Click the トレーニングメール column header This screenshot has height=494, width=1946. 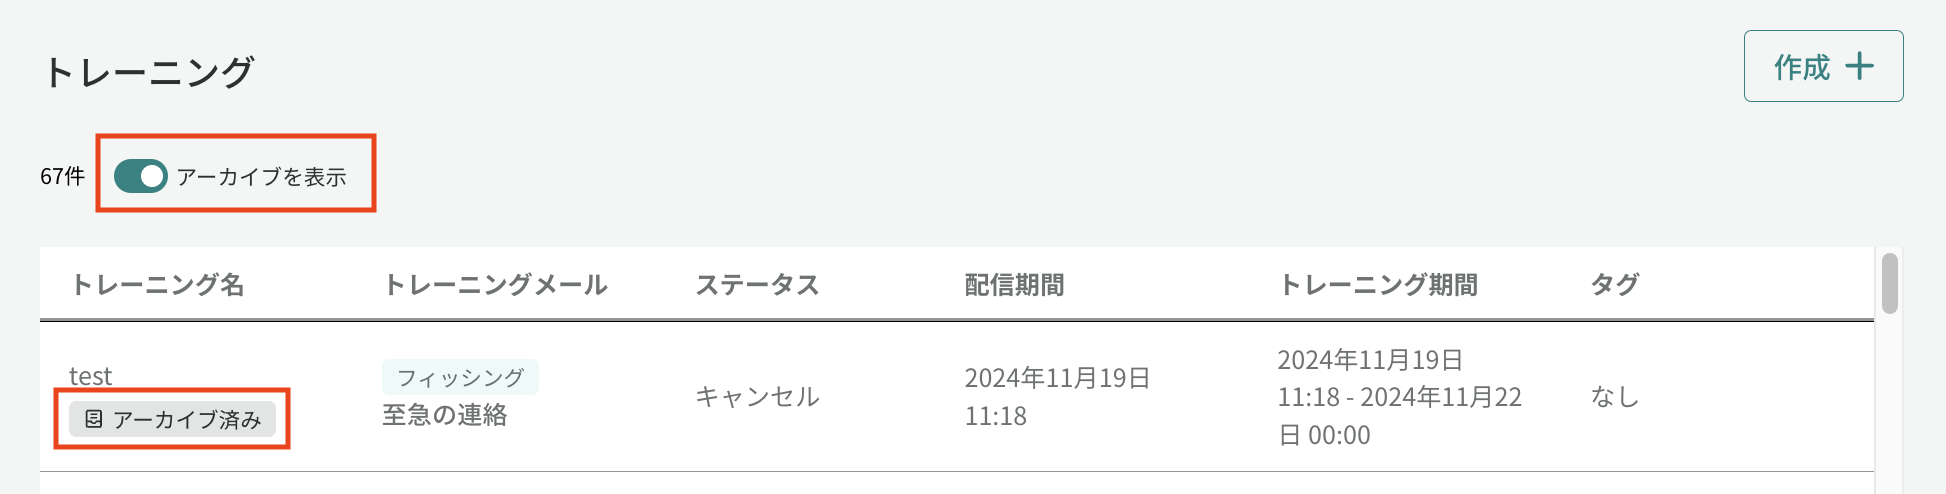tap(495, 285)
